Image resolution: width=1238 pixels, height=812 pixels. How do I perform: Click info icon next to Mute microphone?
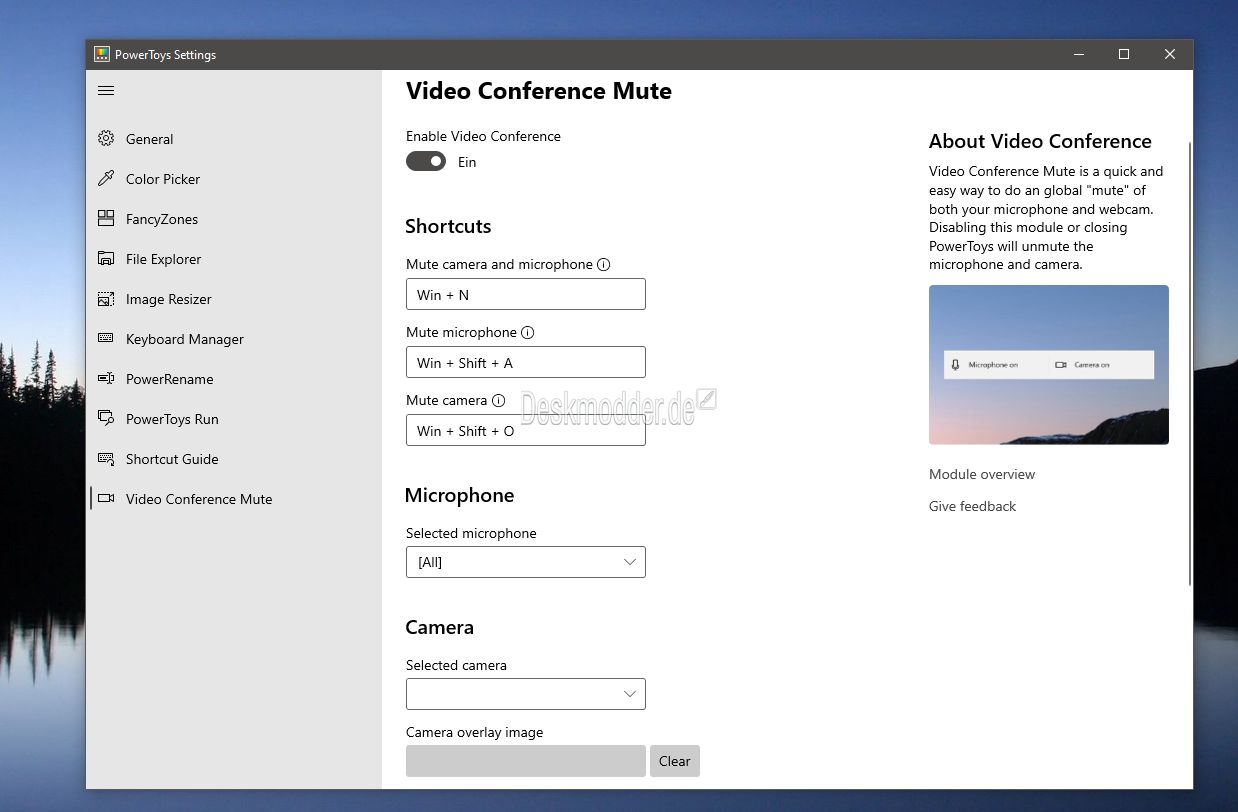pos(528,333)
